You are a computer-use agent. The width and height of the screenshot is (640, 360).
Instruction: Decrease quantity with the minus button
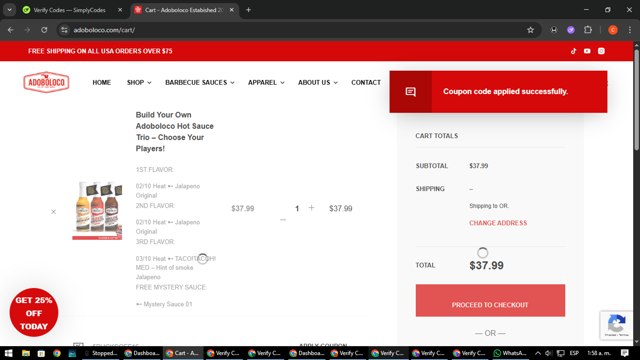(283, 220)
